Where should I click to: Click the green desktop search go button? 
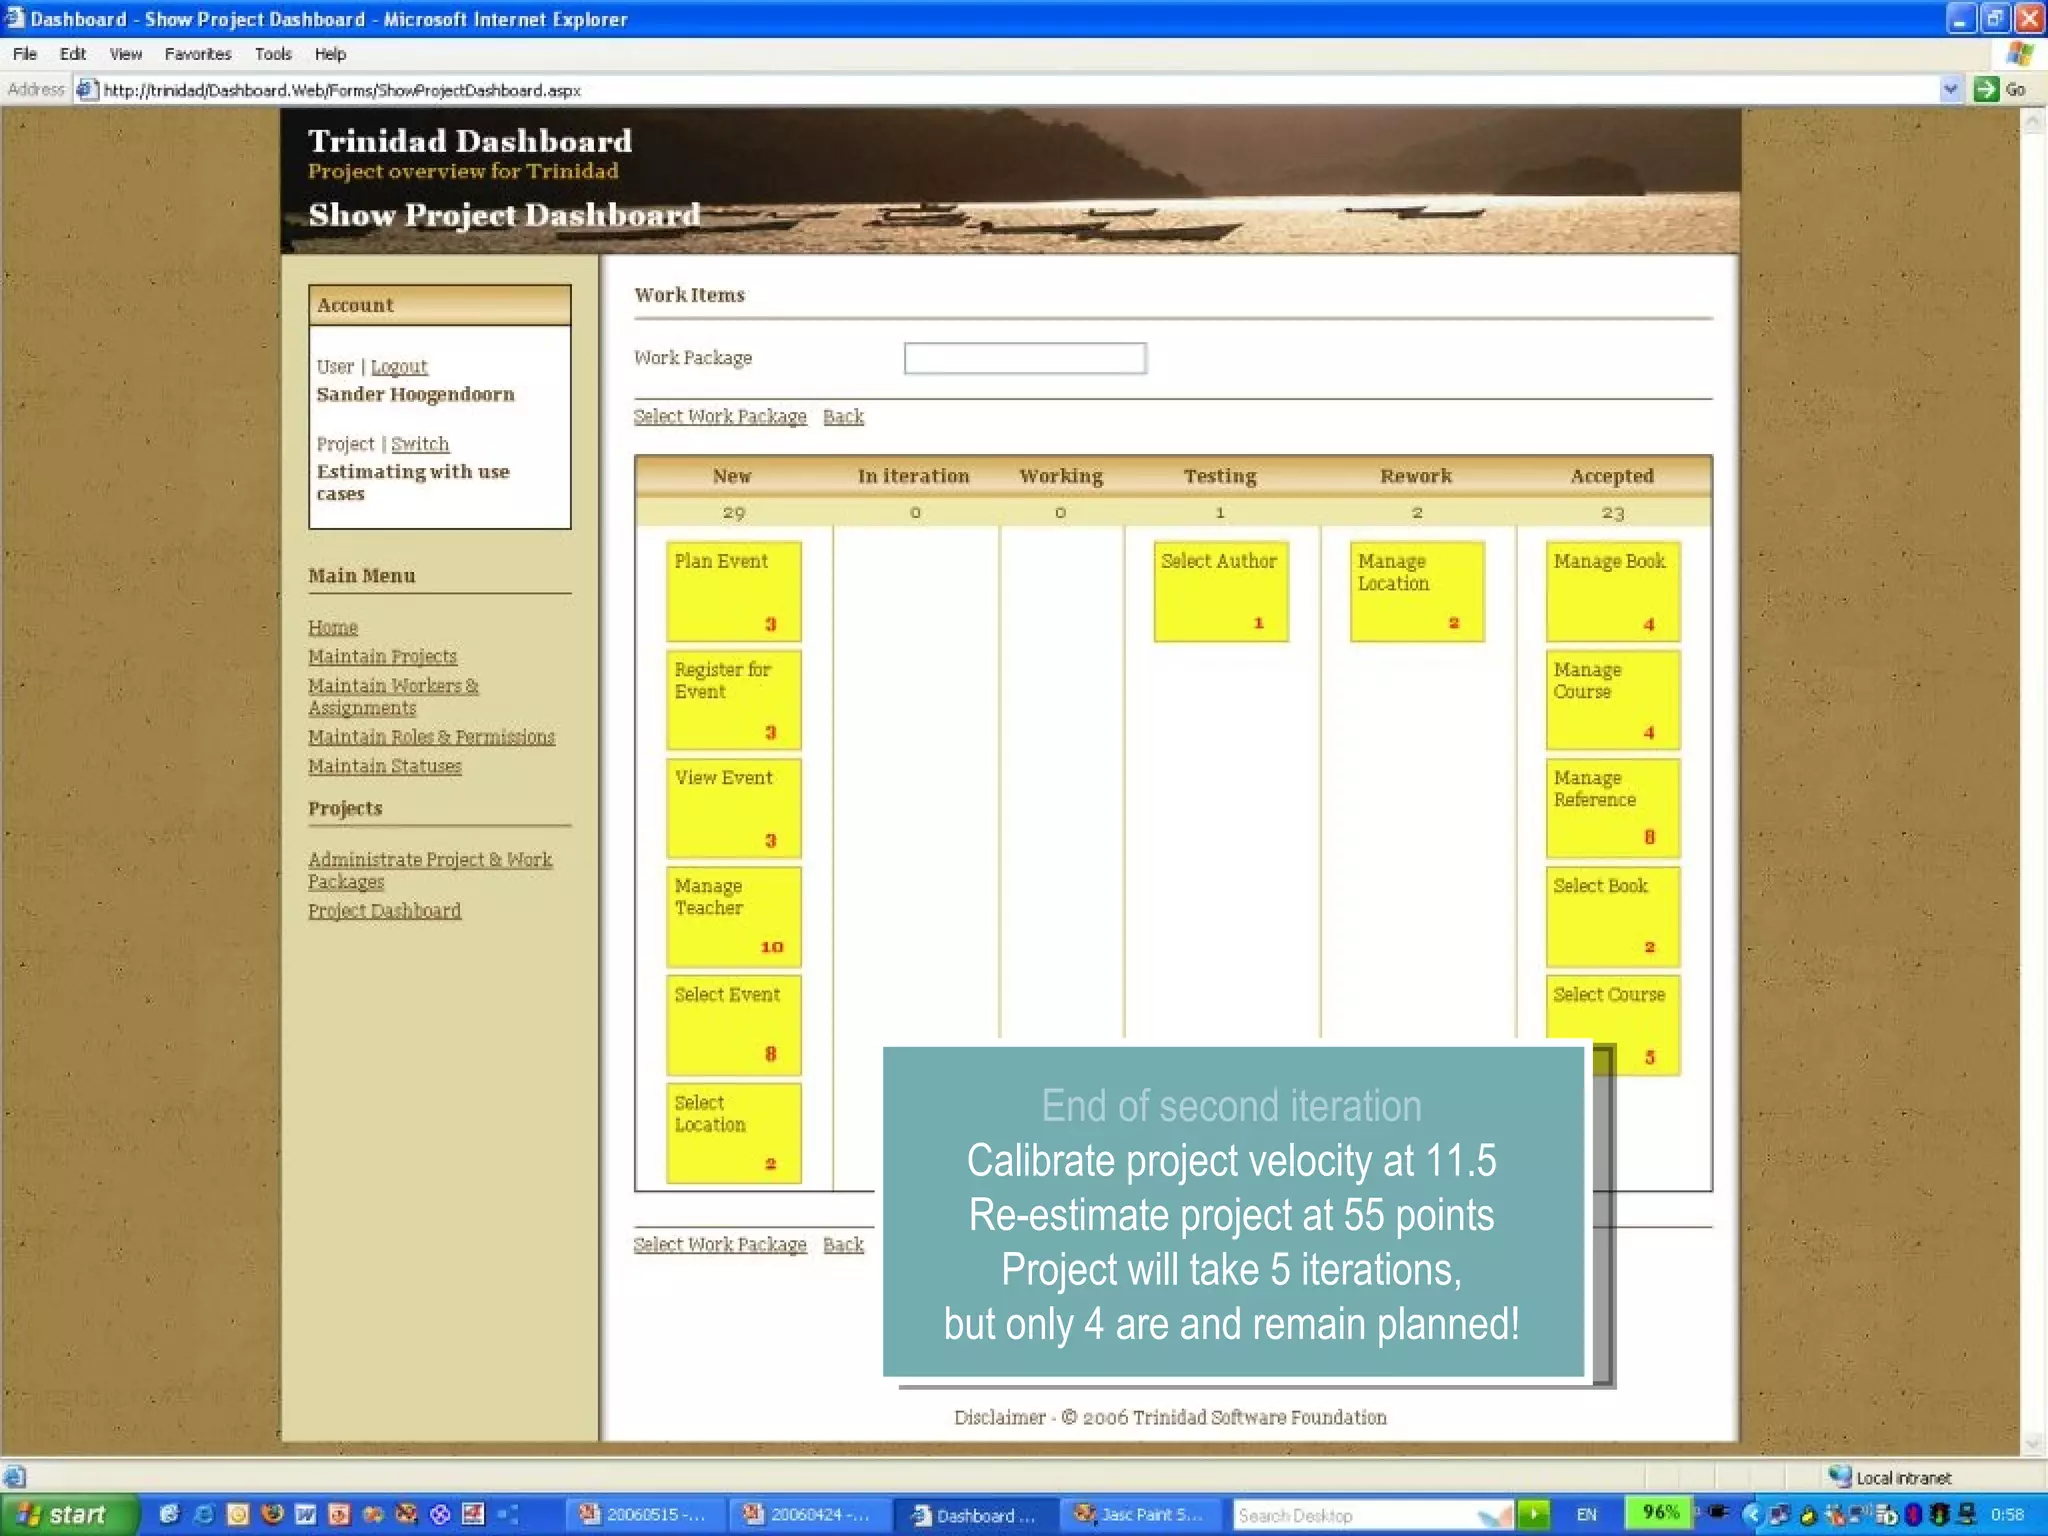pyautogui.click(x=1532, y=1514)
